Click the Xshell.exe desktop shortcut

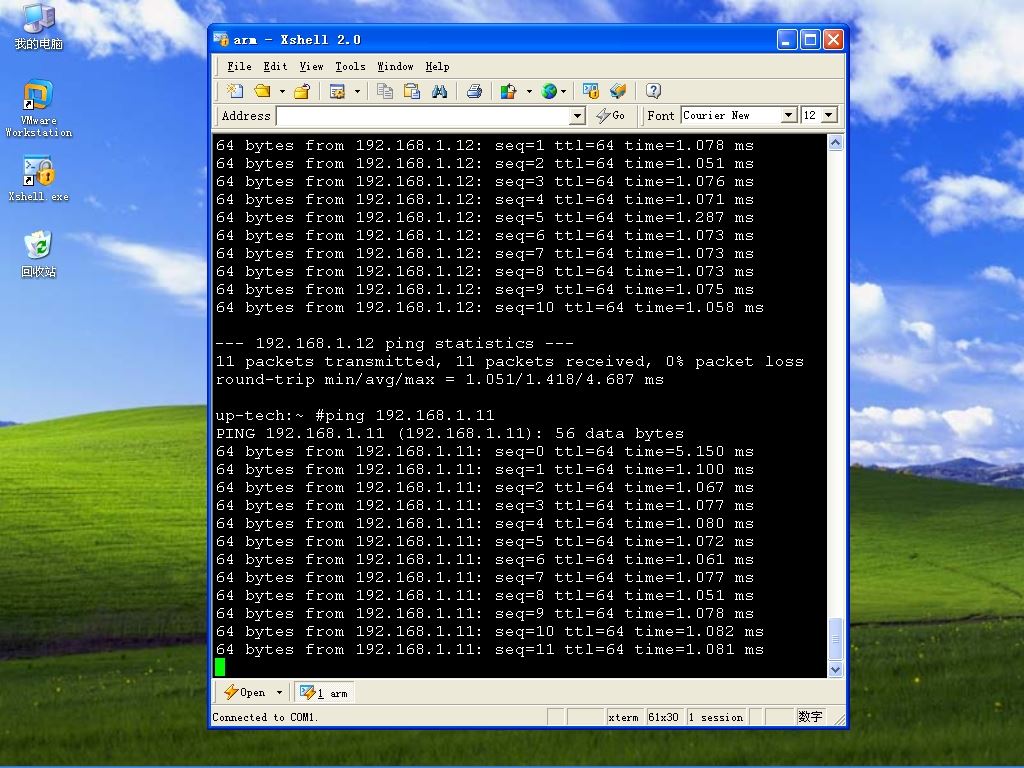tap(39, 178)
